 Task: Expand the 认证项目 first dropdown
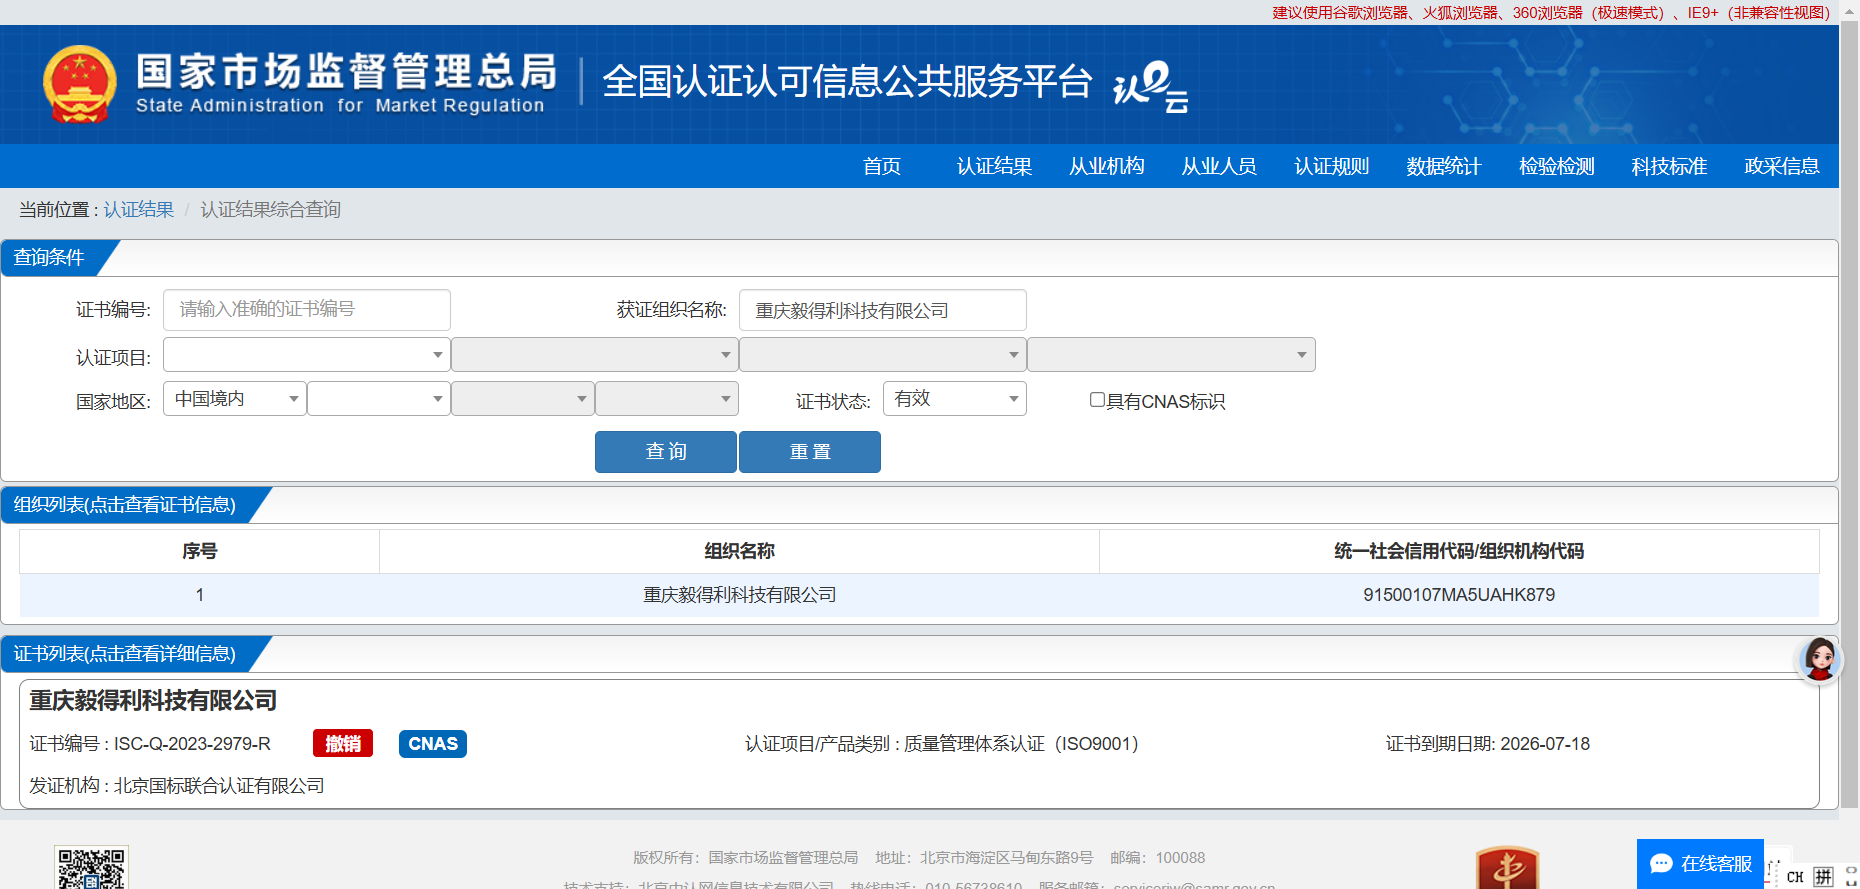[306, 355]
